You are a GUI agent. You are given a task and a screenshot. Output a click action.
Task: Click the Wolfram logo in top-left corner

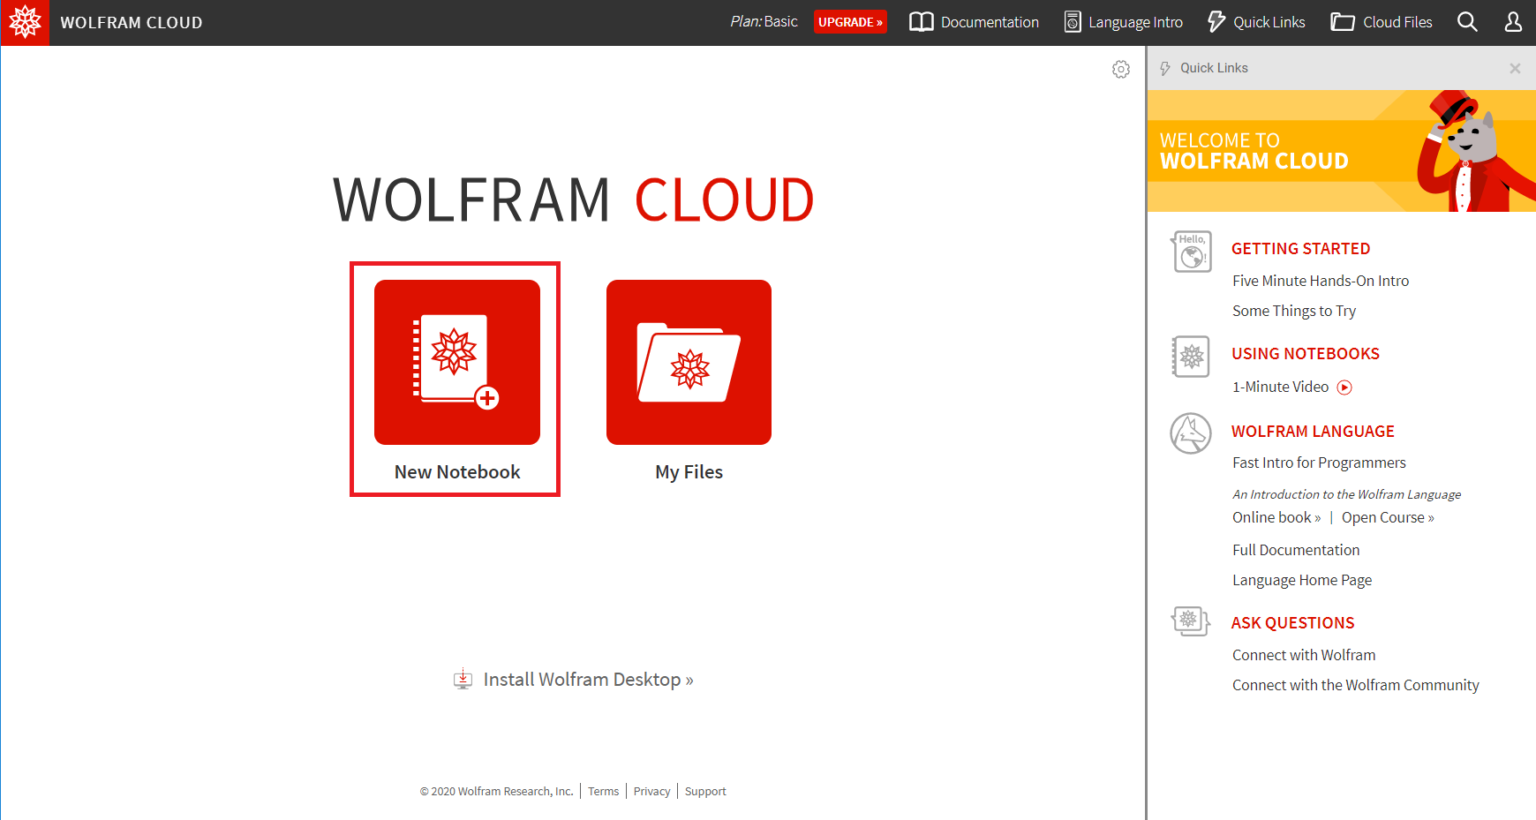(25, 22)
